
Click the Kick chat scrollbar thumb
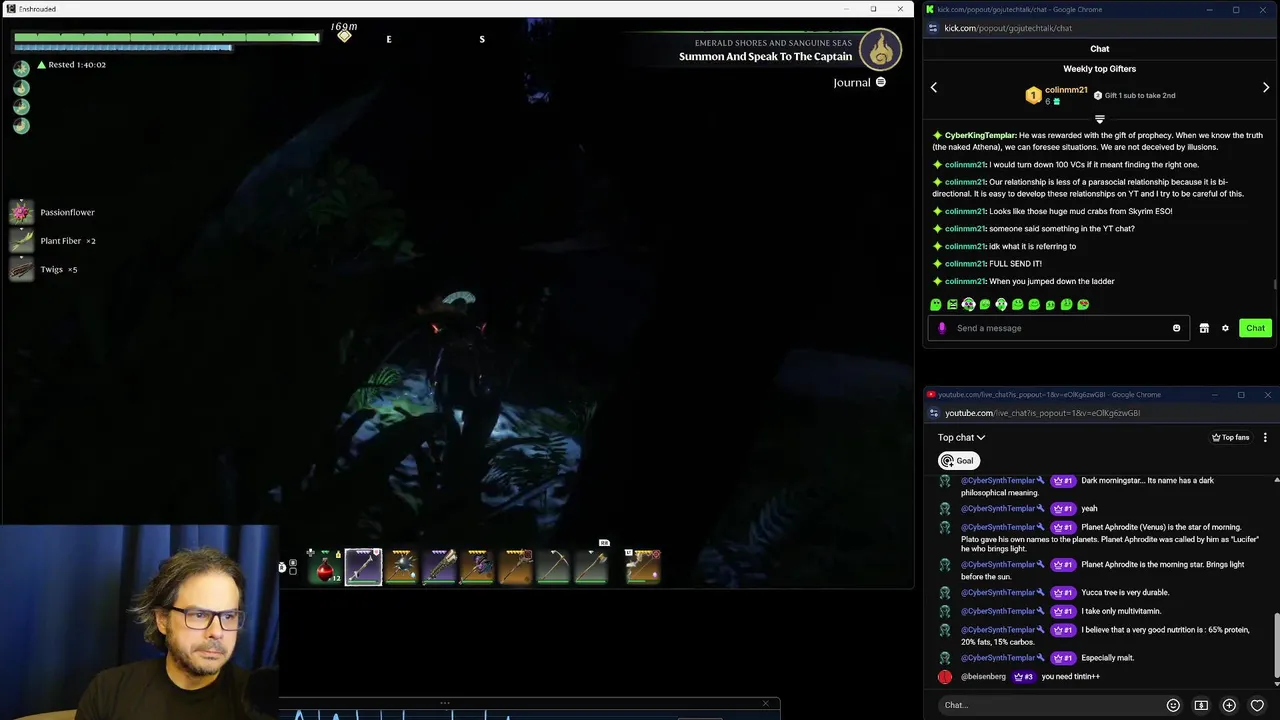click(1276, 285)
